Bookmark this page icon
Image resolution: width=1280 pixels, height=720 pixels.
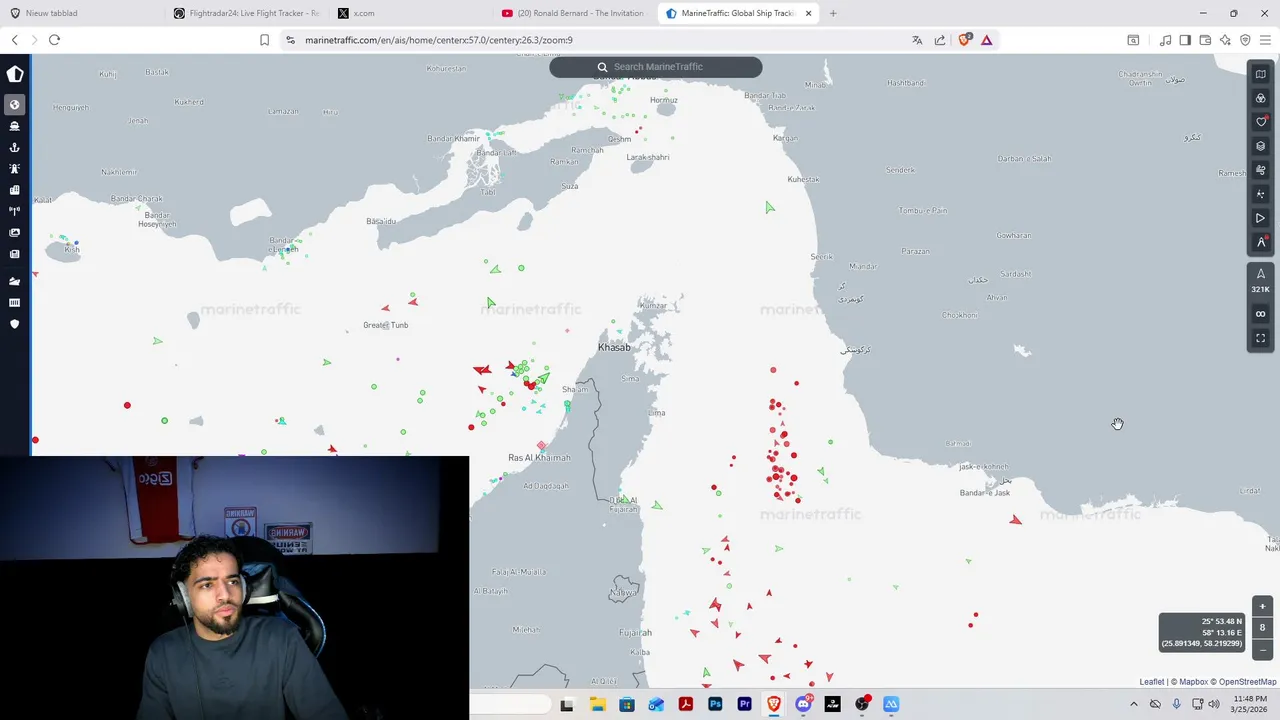pos(264,40)
